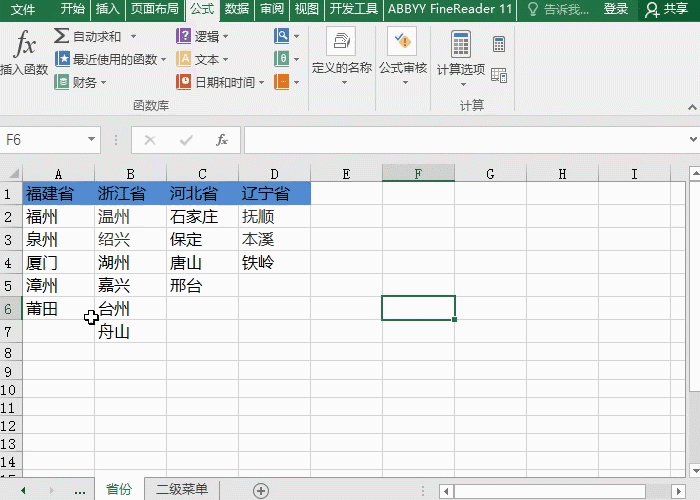Click Calculate Sheet icon
Screen dimensions: 700x500
point(499,75)
